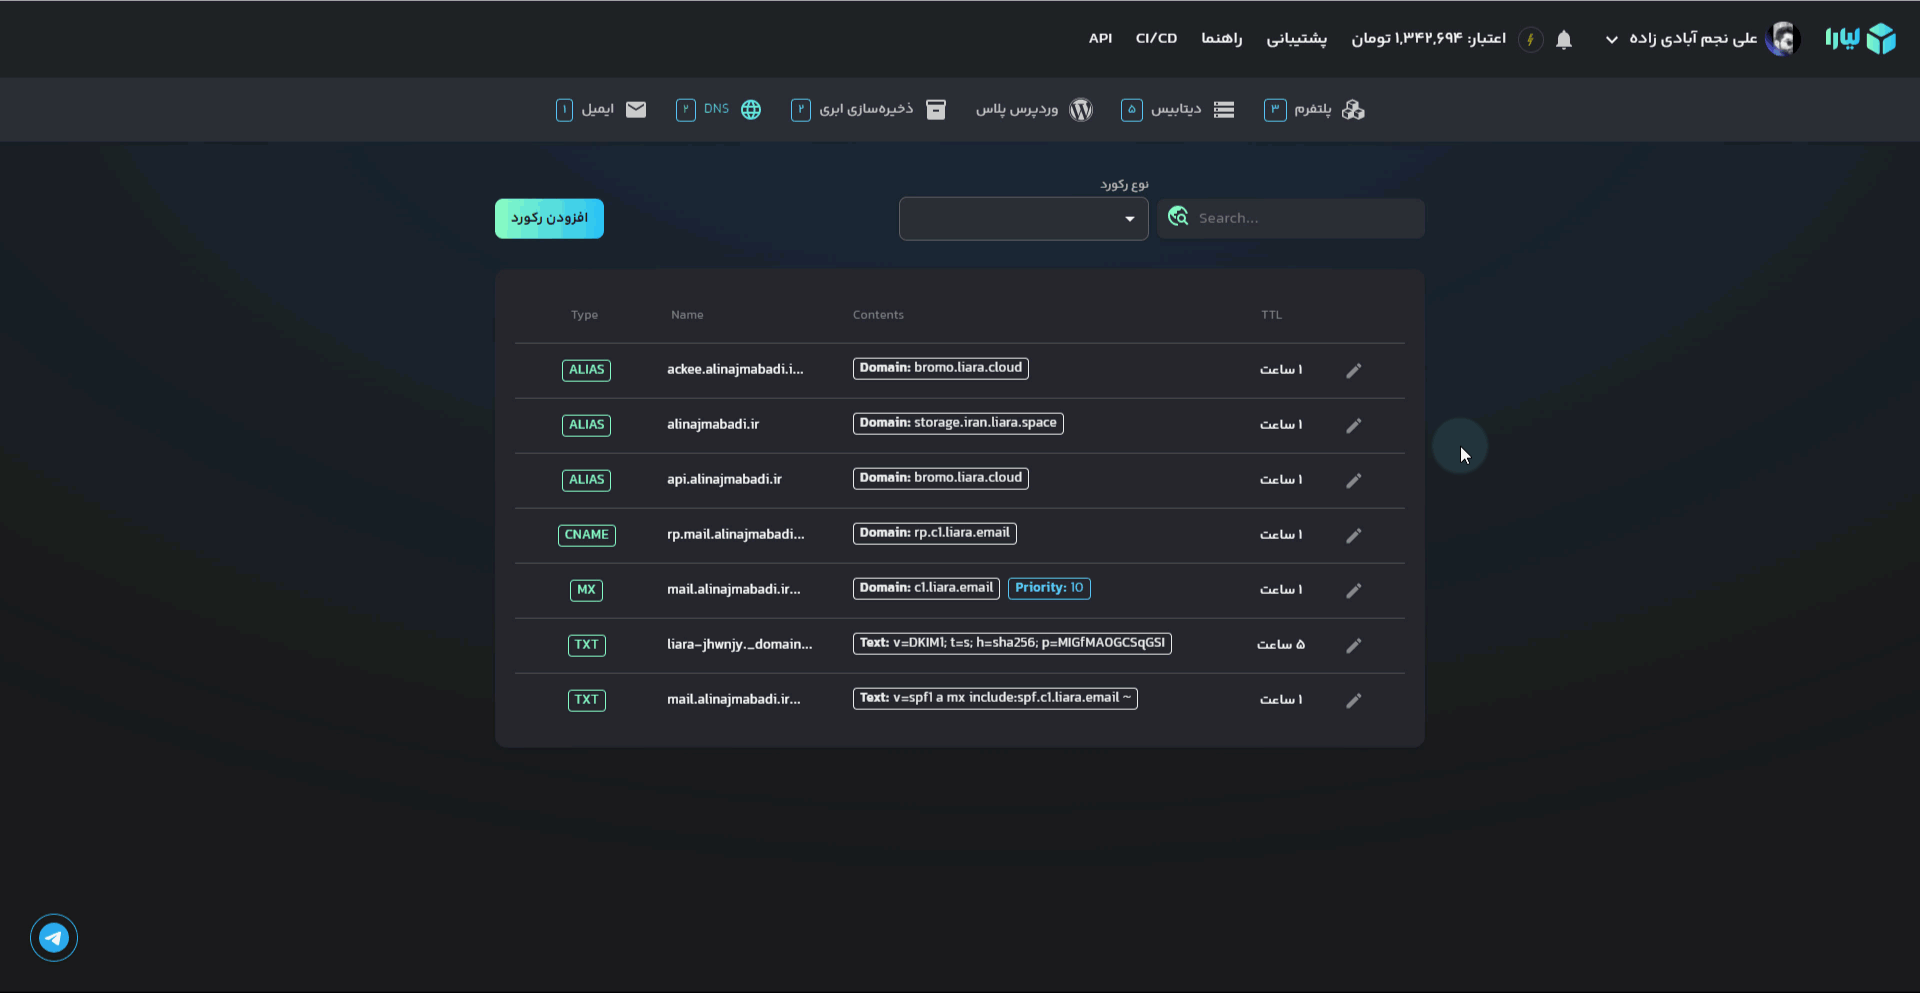Open the account credit balance link
The image size is (1920, 993).
1429,38
